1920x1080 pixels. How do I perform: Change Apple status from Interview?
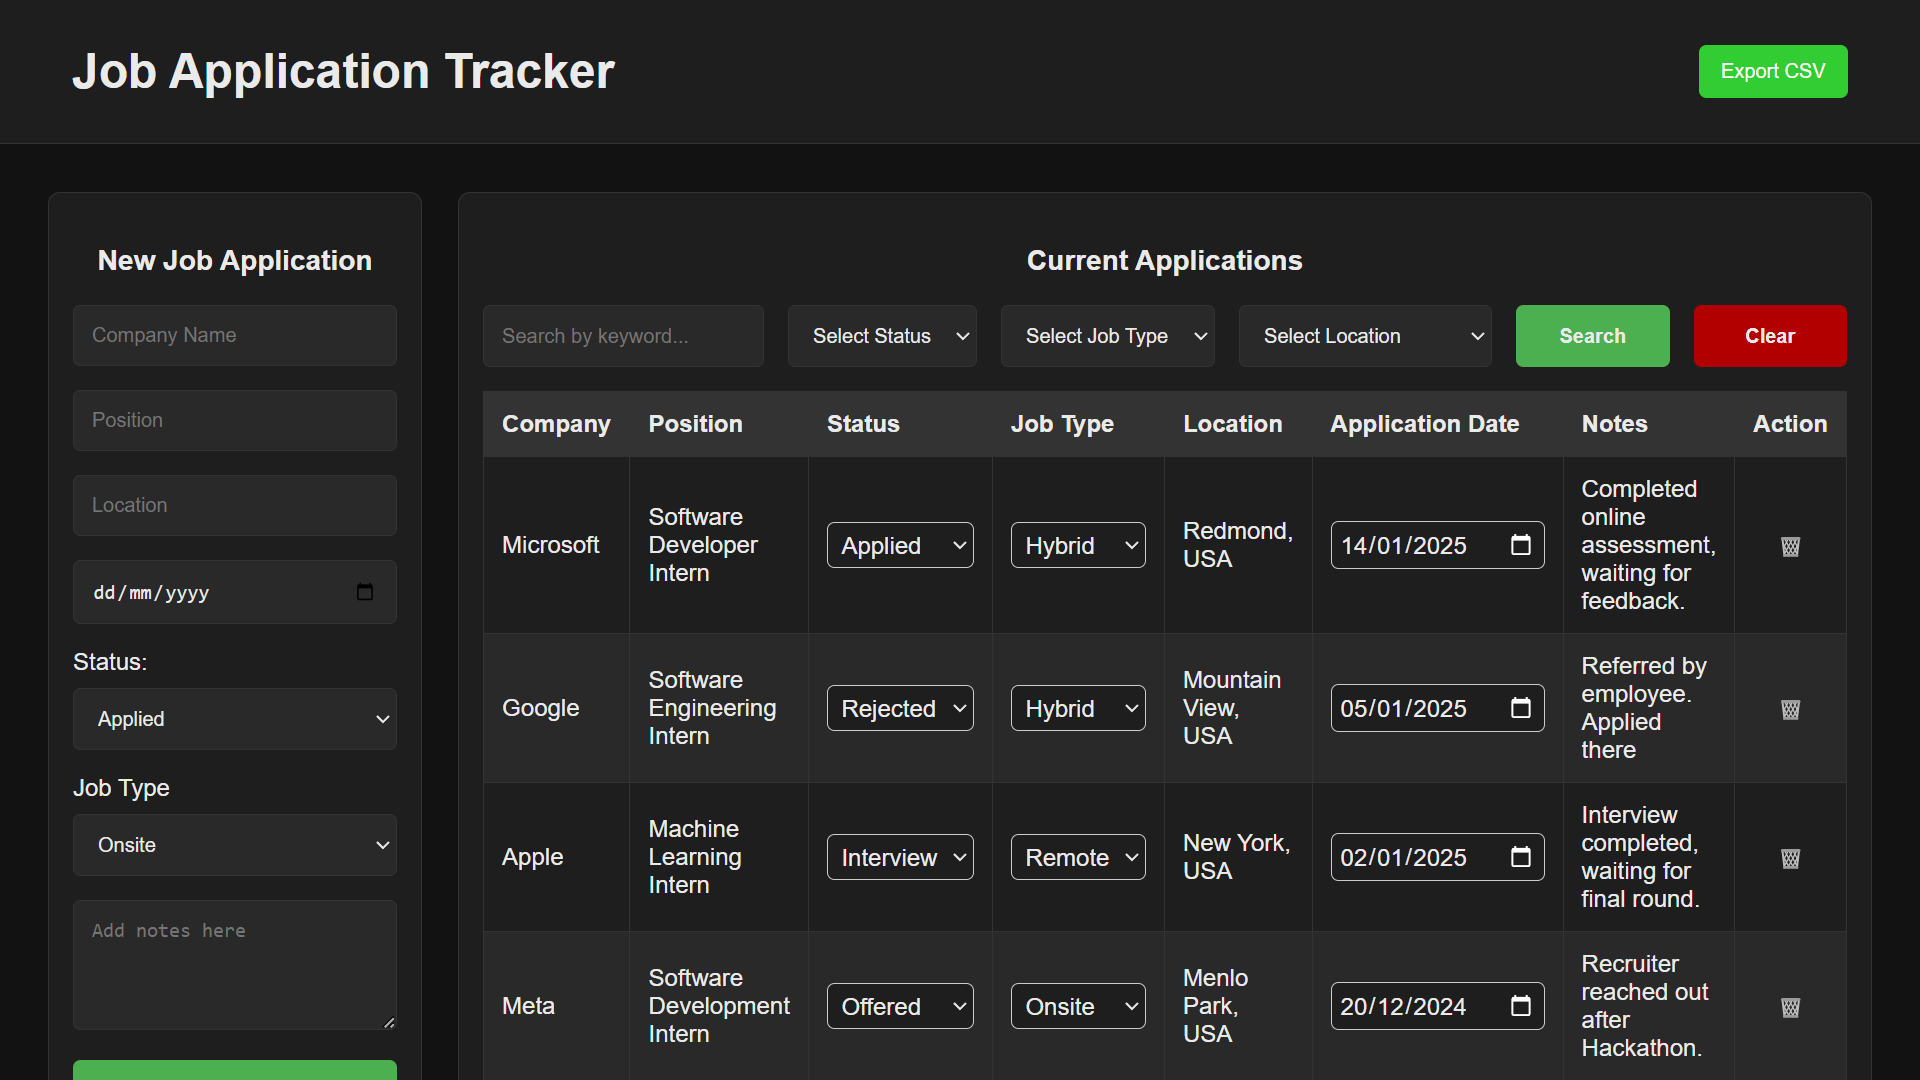(x=900, y=857)
